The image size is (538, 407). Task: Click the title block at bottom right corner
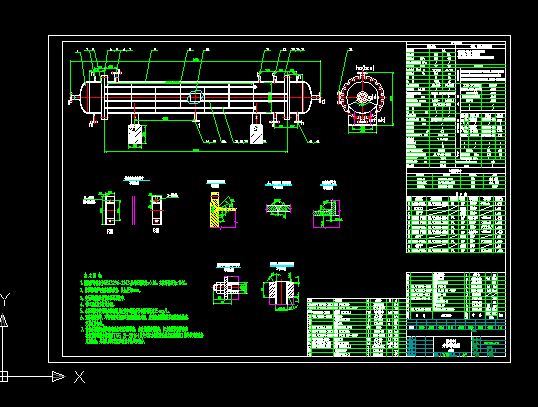(x=456, y=338)
